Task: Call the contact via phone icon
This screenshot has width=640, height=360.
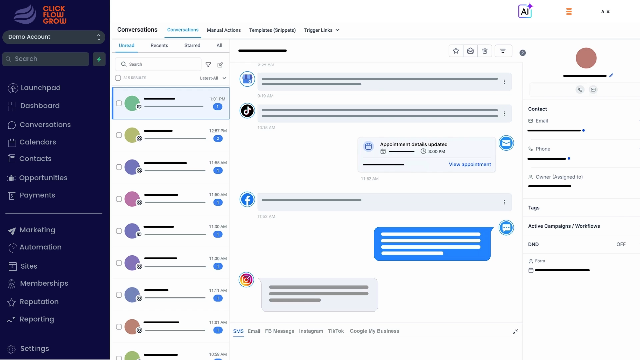Action: coord(580,89)
